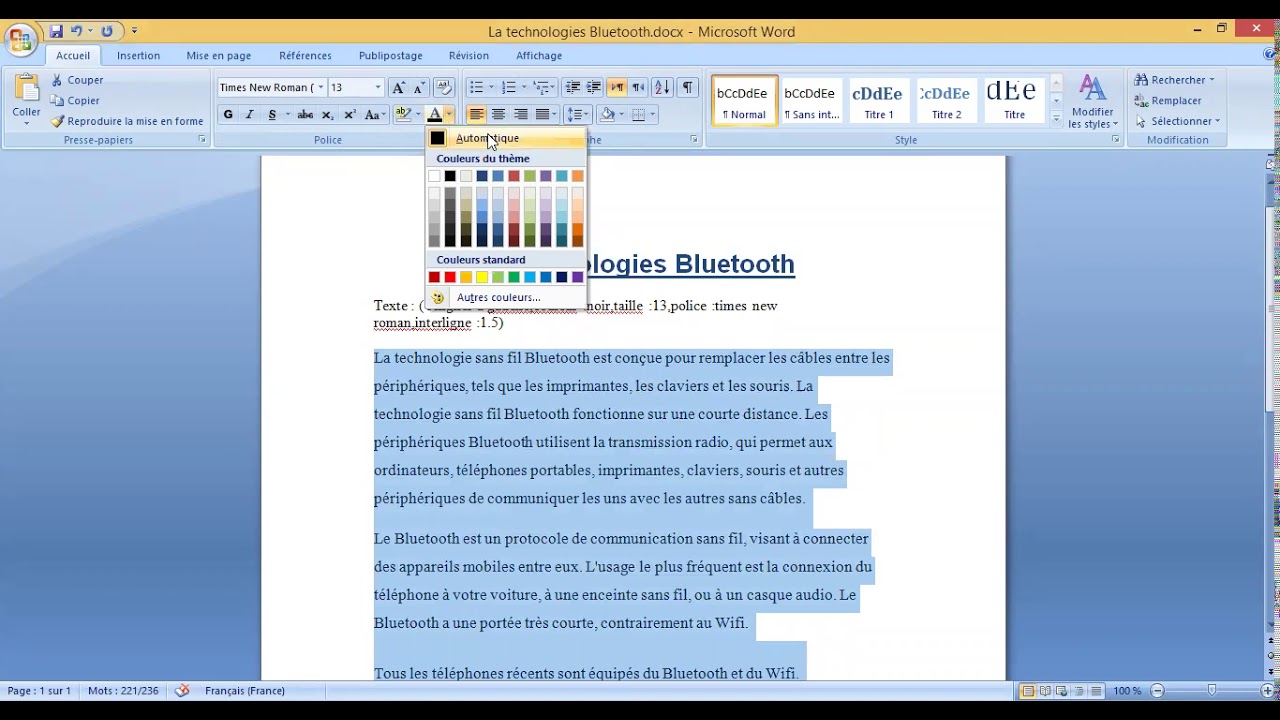The height and width of the screenshot is (720, 1280).
Task: Set right-to-left text direction
Action: click(638, 87)
